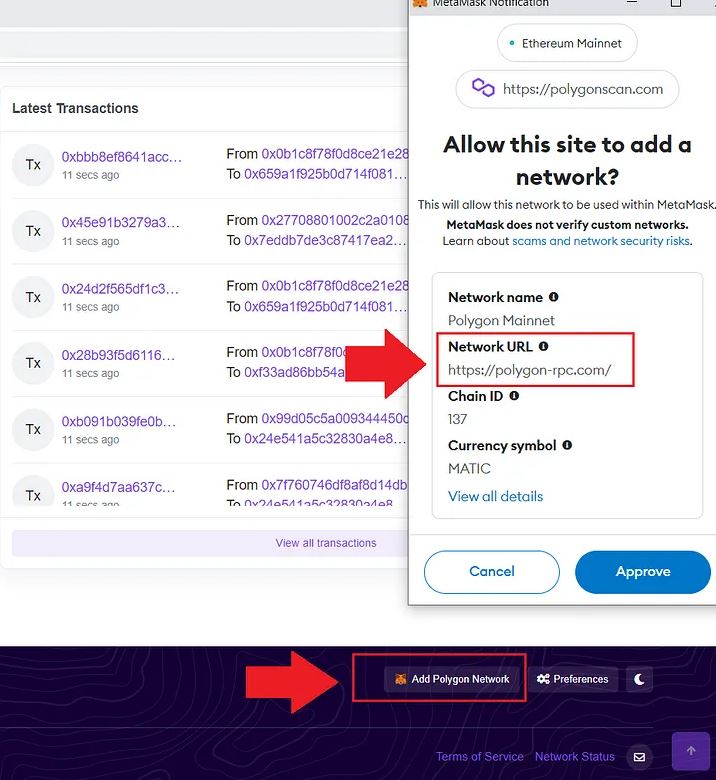Click Add Polygon Network button
This screenshot has width=716, height=780.
pyautogui.click(x=452, y=679)
